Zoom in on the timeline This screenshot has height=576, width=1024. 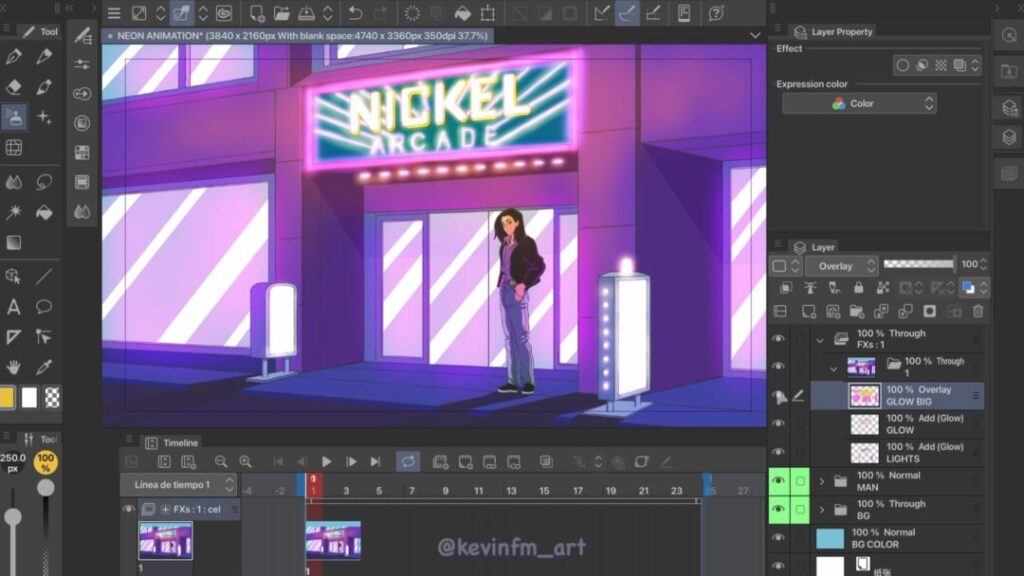click(x=245, y=461)
